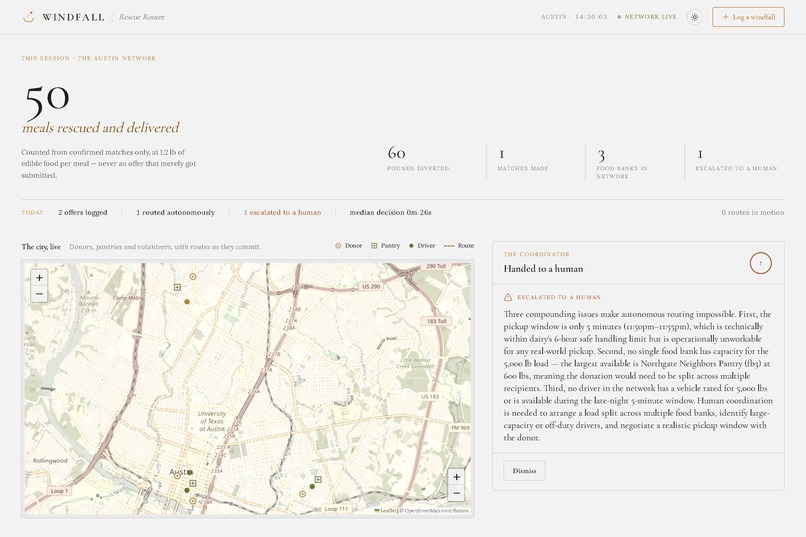Select the east-side green driver dot
Image resolution: width=806 pixels, height=537 pixels.
(312, 486)
